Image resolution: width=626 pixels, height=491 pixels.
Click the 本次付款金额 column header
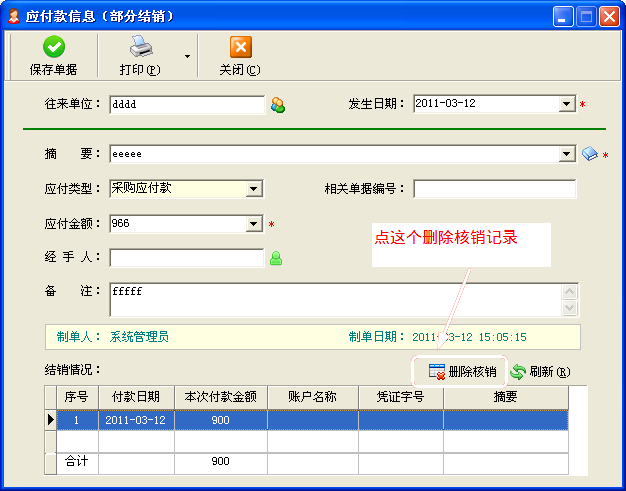[x=220, y=397]
